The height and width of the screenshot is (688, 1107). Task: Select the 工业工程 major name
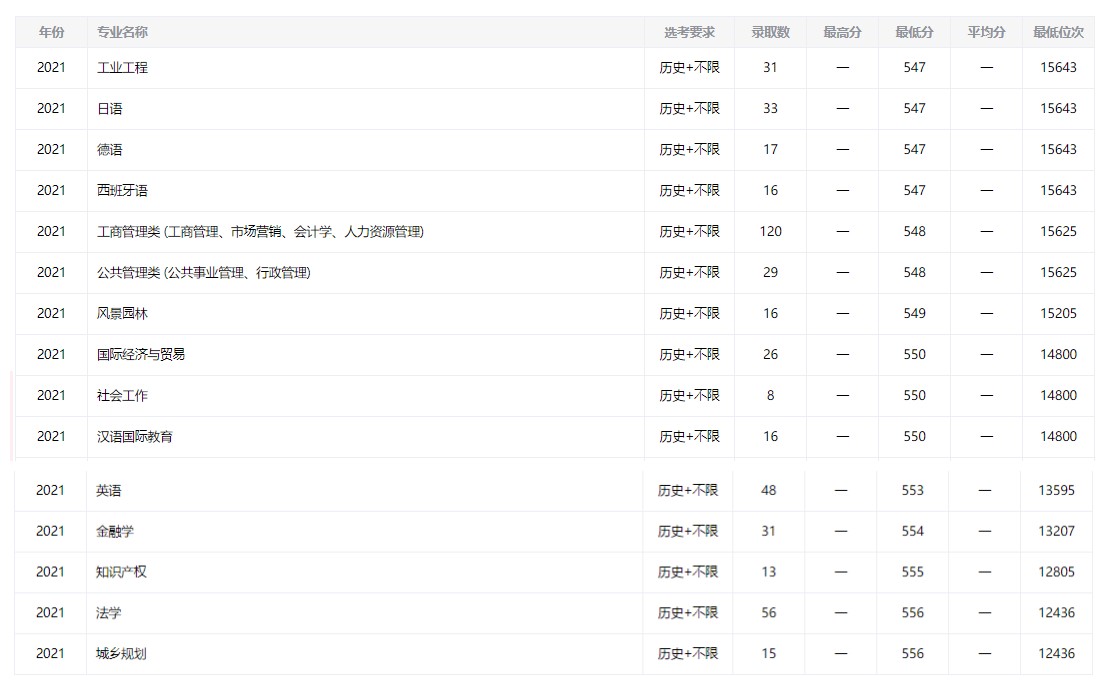pyautogui.click(x=122, y=68)
